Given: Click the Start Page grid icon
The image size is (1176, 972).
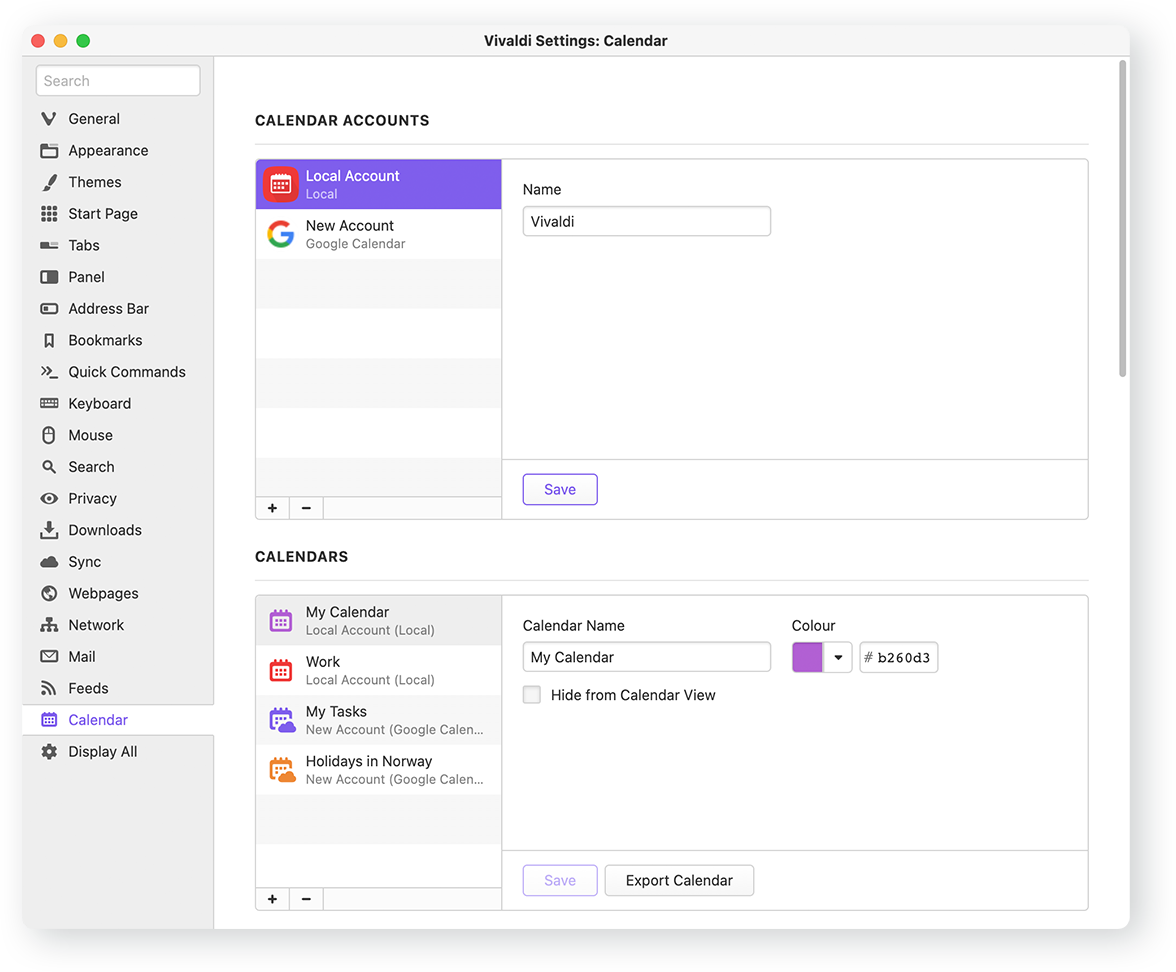Looking at the screenshot, I should (49, 214).
